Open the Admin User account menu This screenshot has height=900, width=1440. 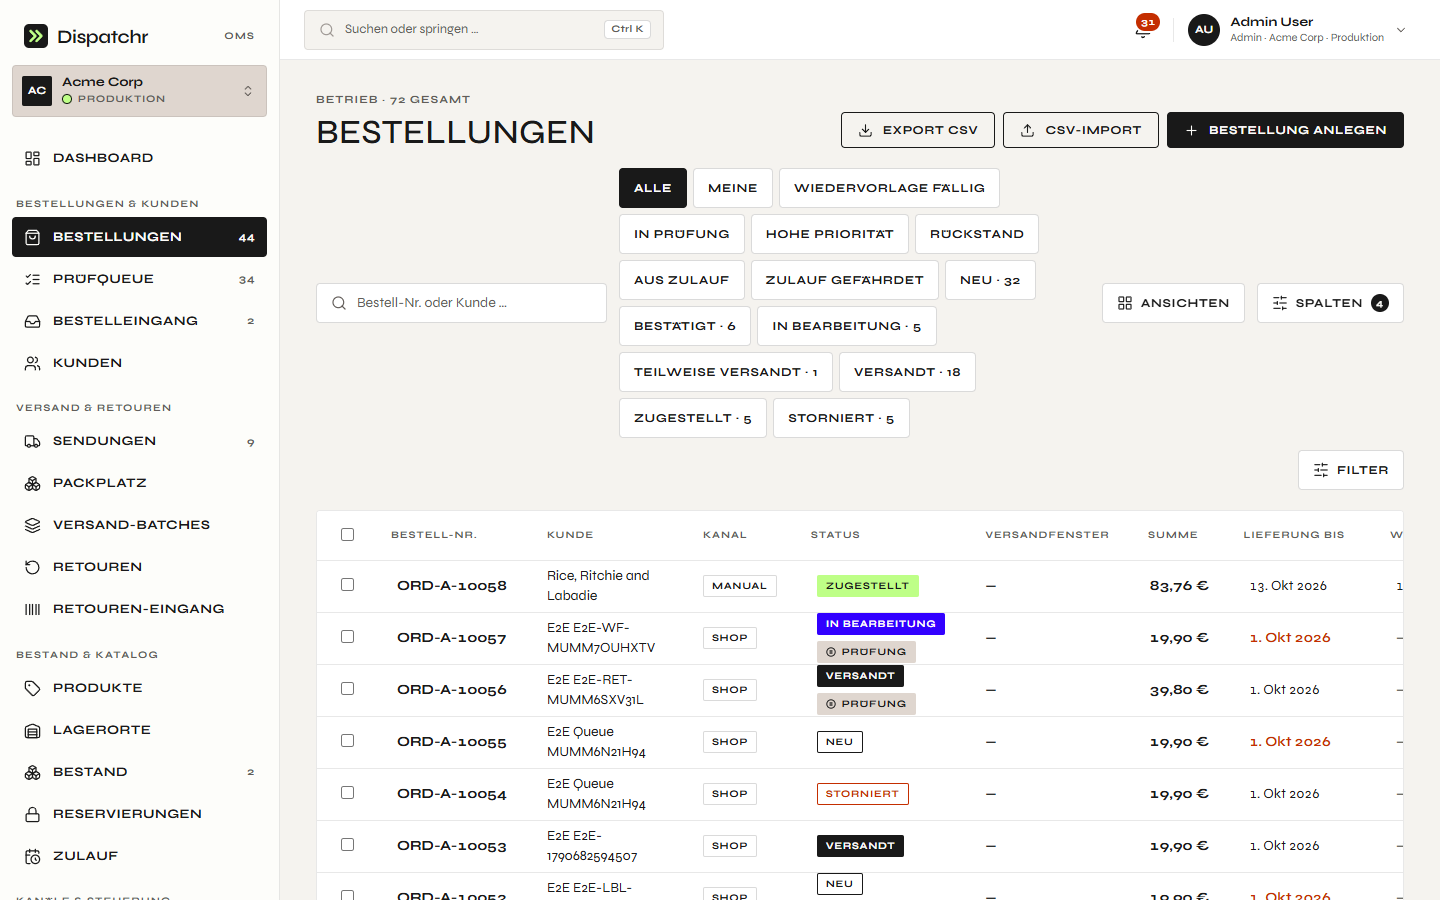pos(1297,30)
